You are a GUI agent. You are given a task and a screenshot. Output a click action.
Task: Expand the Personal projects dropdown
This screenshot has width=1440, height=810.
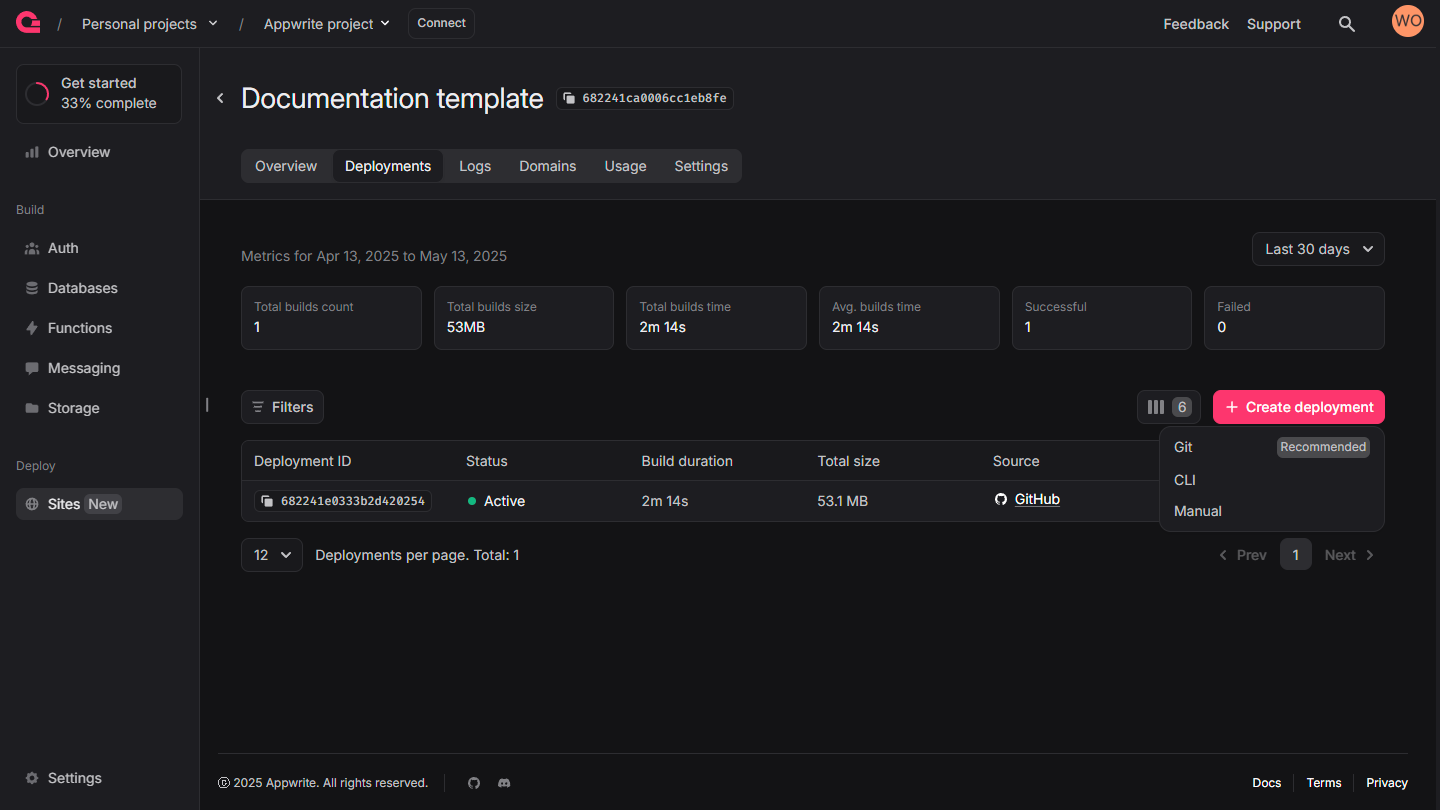point(150,24)
